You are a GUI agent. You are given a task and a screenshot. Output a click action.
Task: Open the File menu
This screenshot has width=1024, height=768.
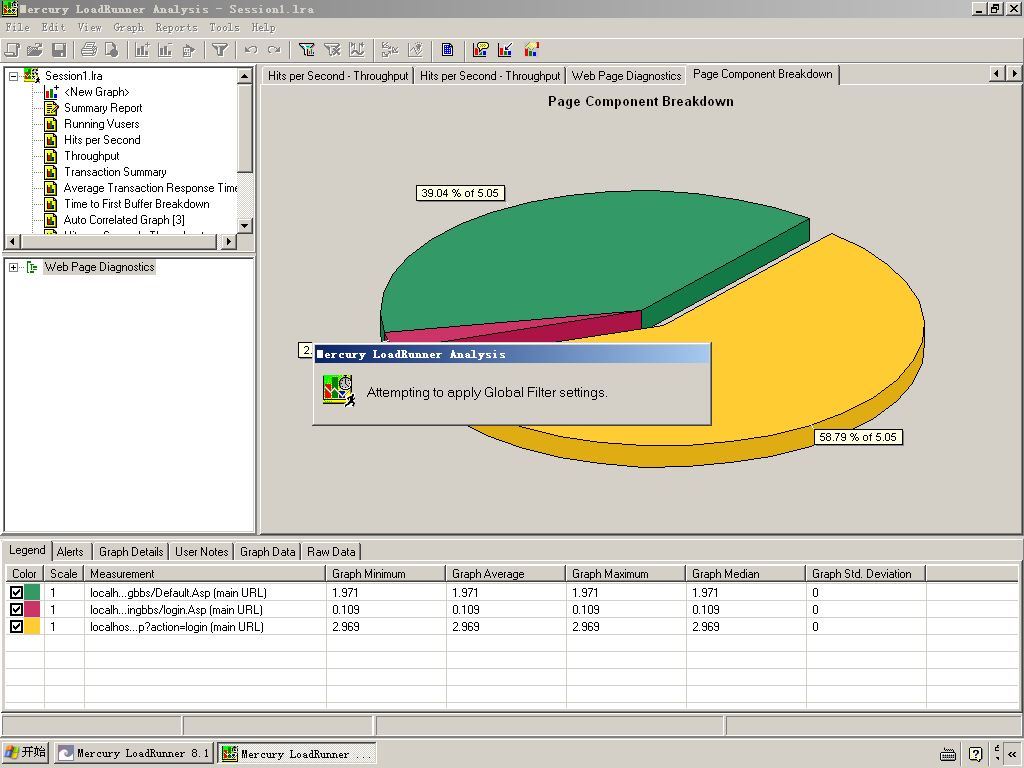(18, 27)
